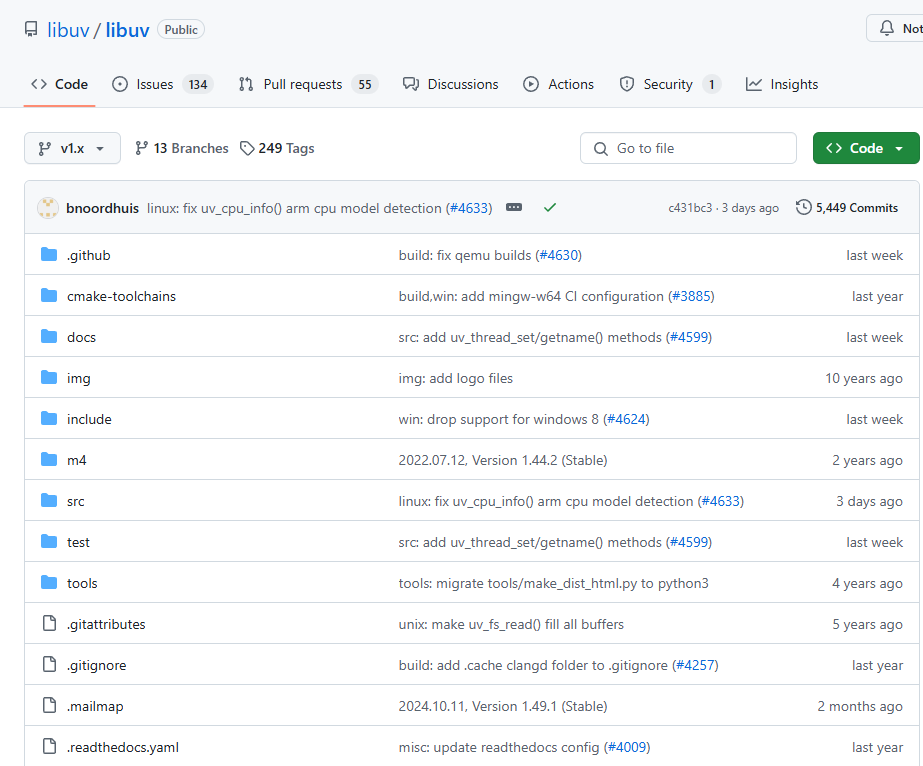Click '2022.07.12, Version 1.44.2 (Stable)' commit
923x766 pixels.
coord(503,460)
